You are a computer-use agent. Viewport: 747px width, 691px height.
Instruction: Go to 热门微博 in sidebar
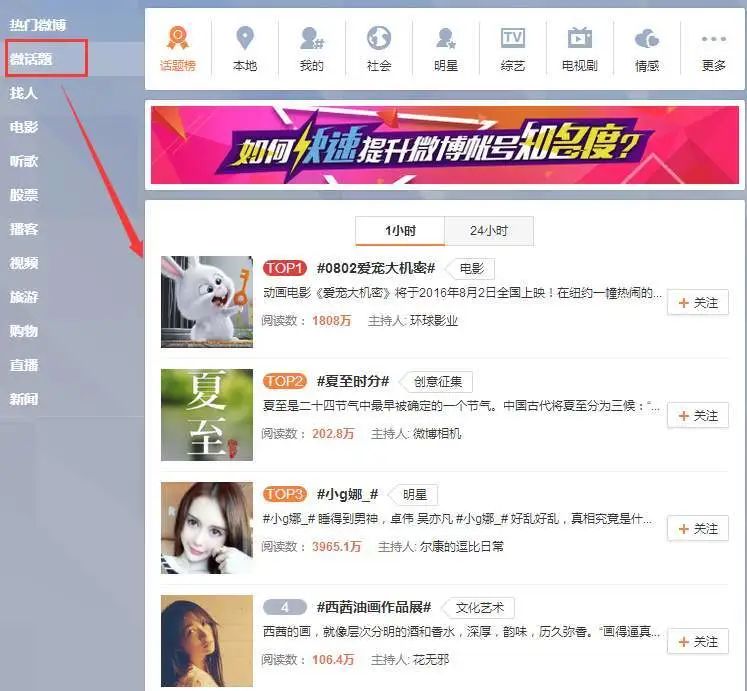(38, 23)
